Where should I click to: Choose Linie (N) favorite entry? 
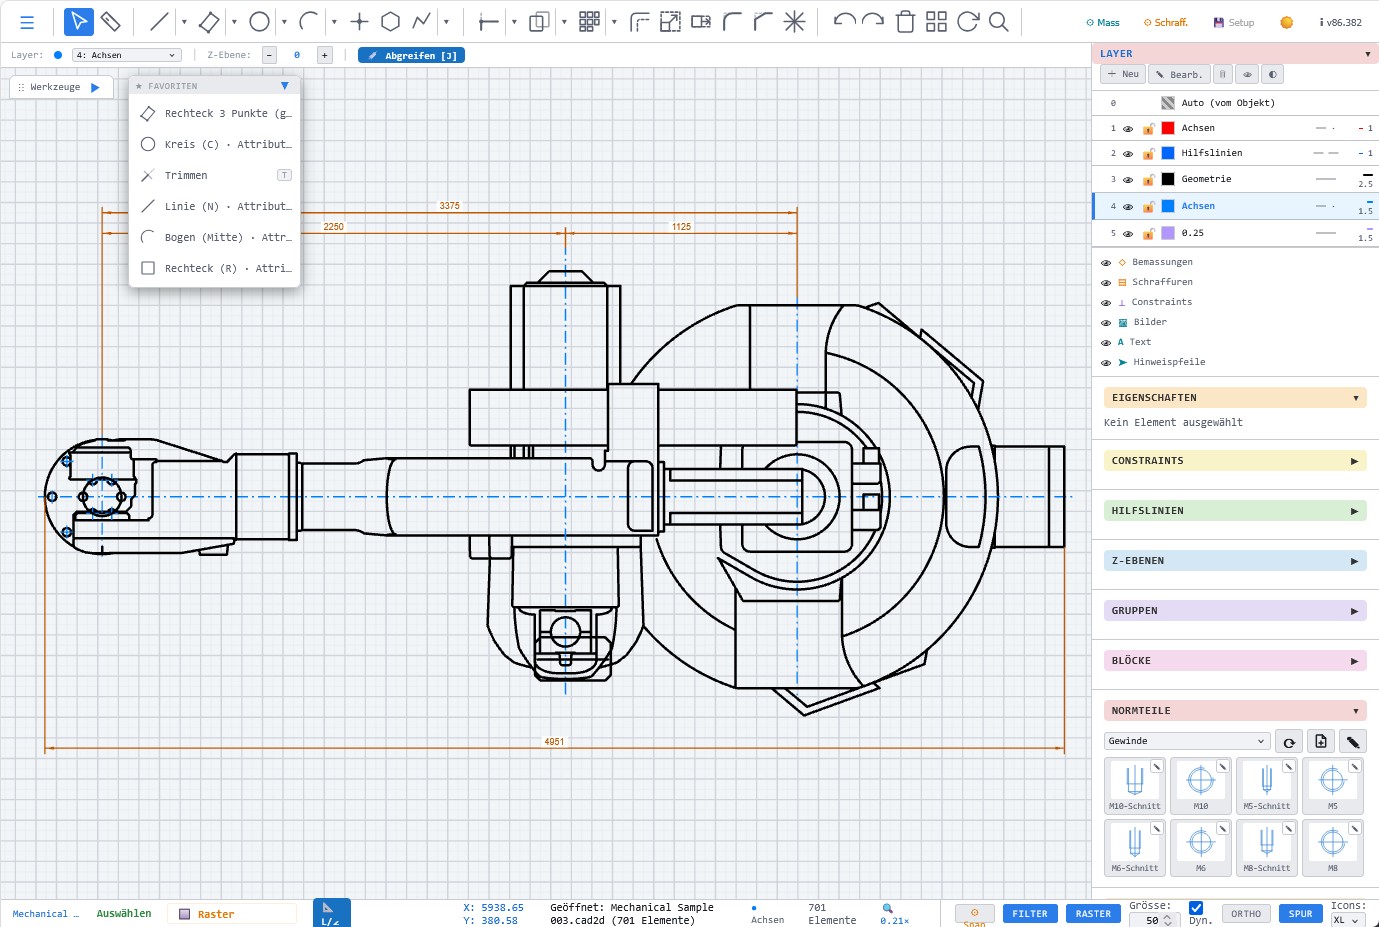pyautogui.click(x=215, y=207)
